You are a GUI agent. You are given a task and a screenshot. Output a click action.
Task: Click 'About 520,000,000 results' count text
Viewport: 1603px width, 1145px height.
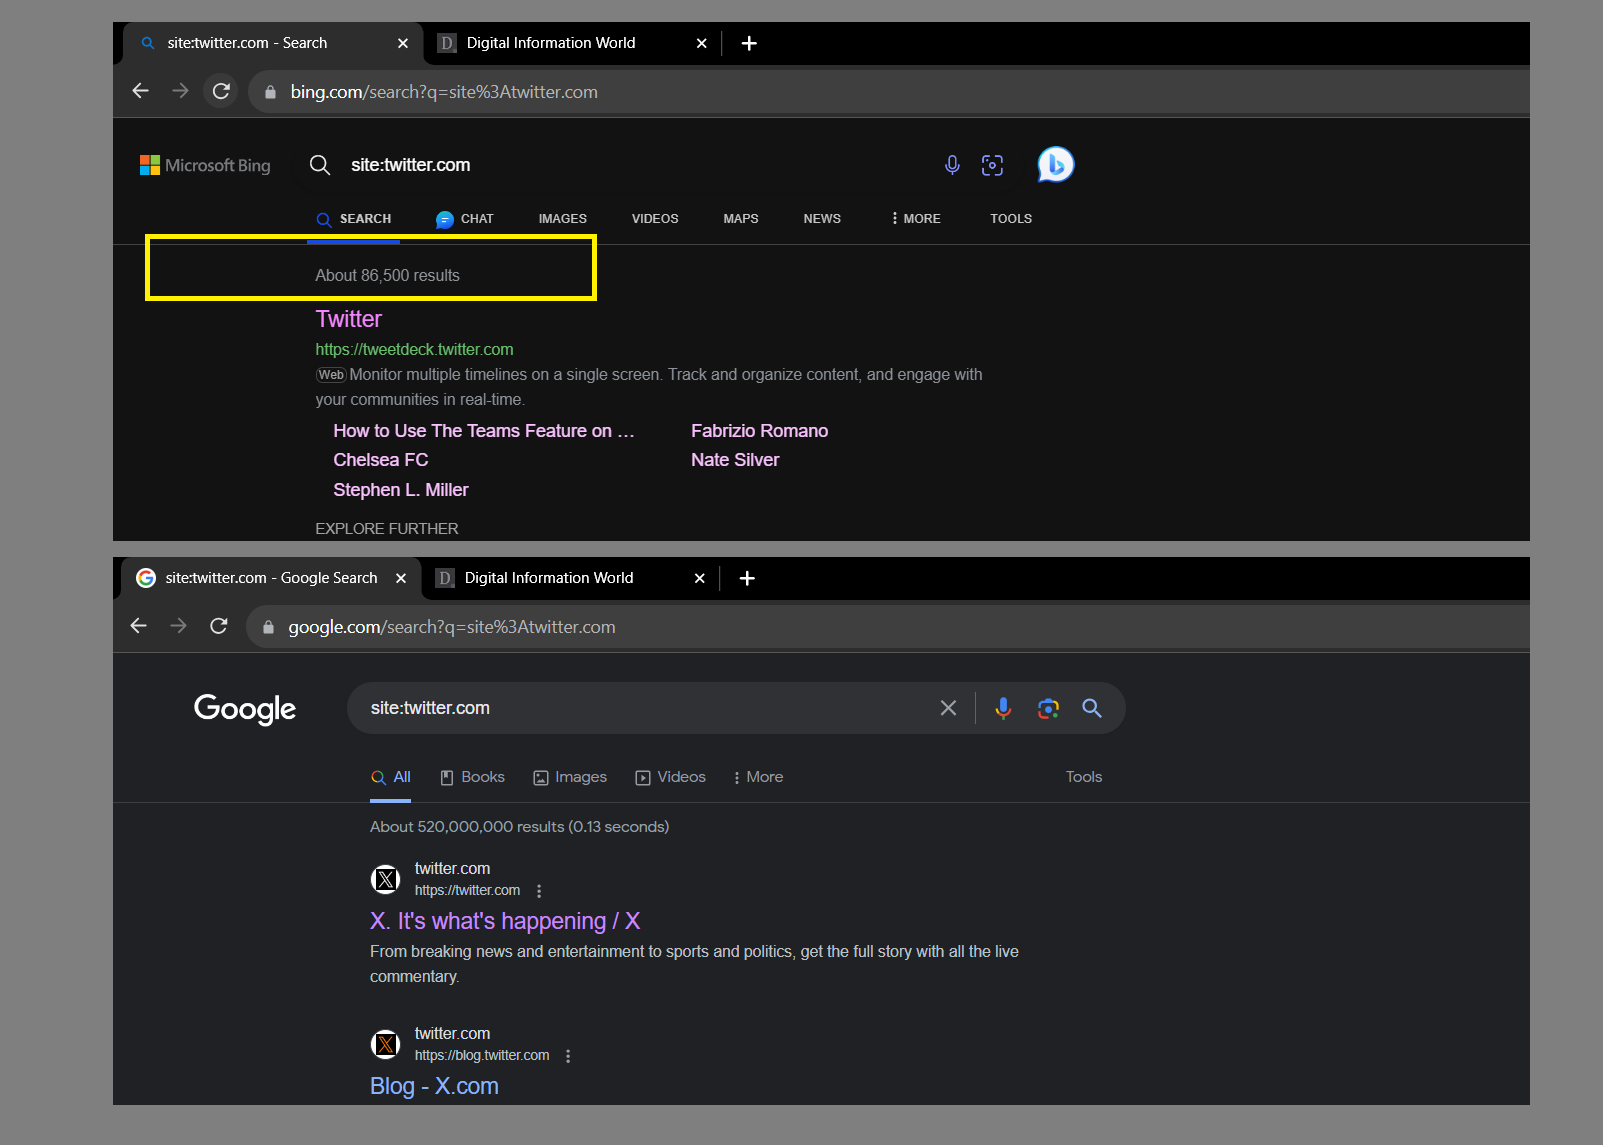click(520, 827)
